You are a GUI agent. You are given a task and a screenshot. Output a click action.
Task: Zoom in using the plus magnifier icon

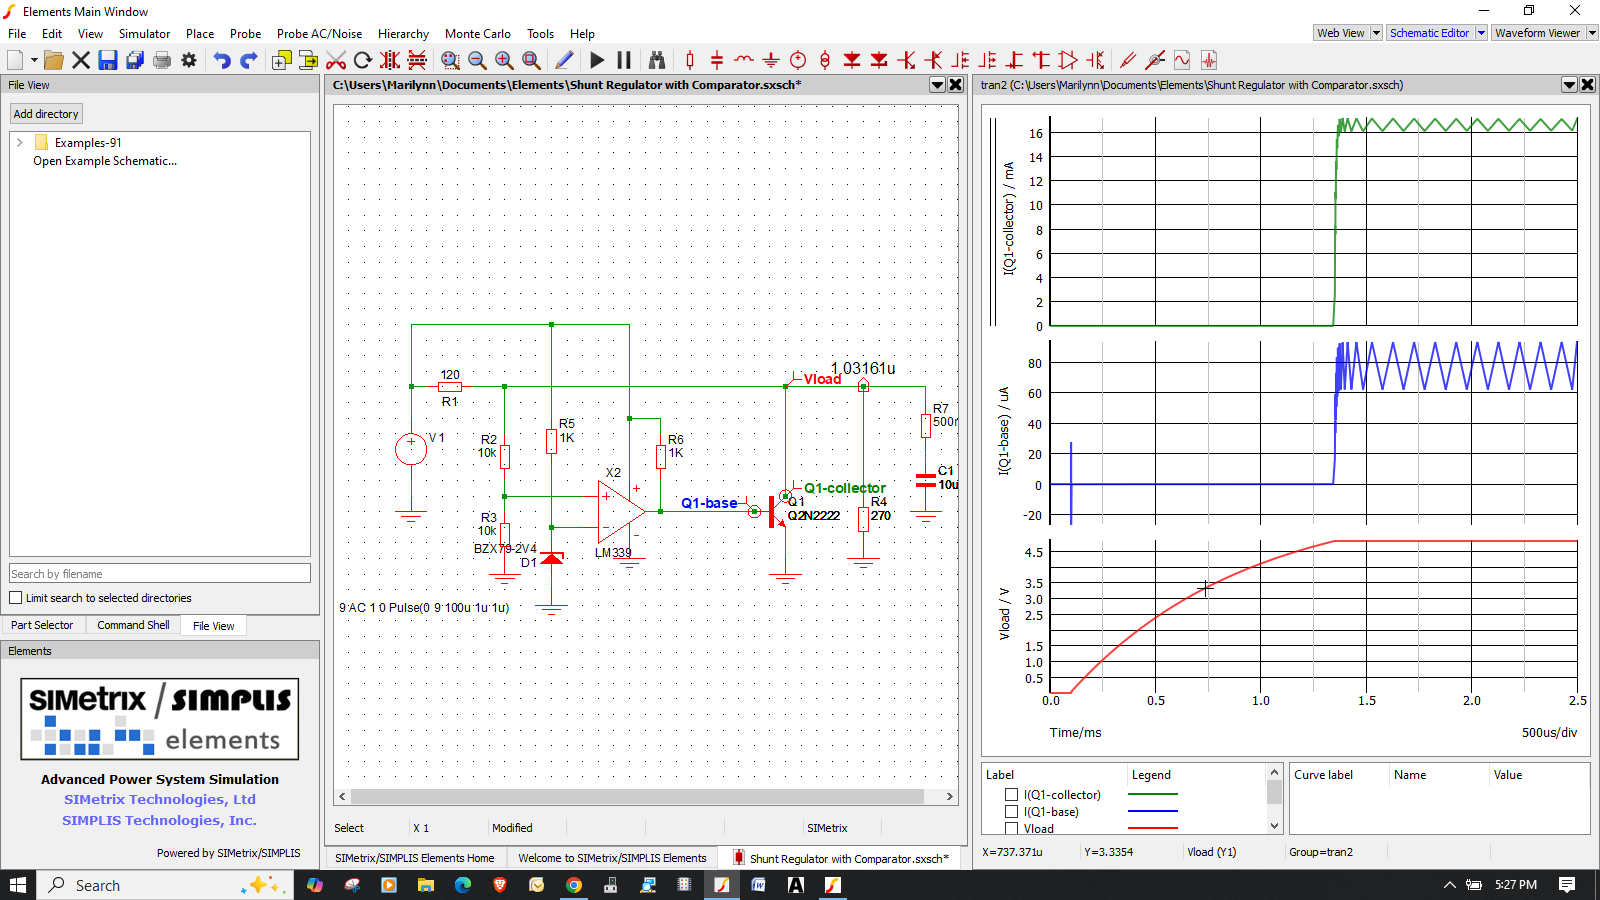[x=504, y=60]
